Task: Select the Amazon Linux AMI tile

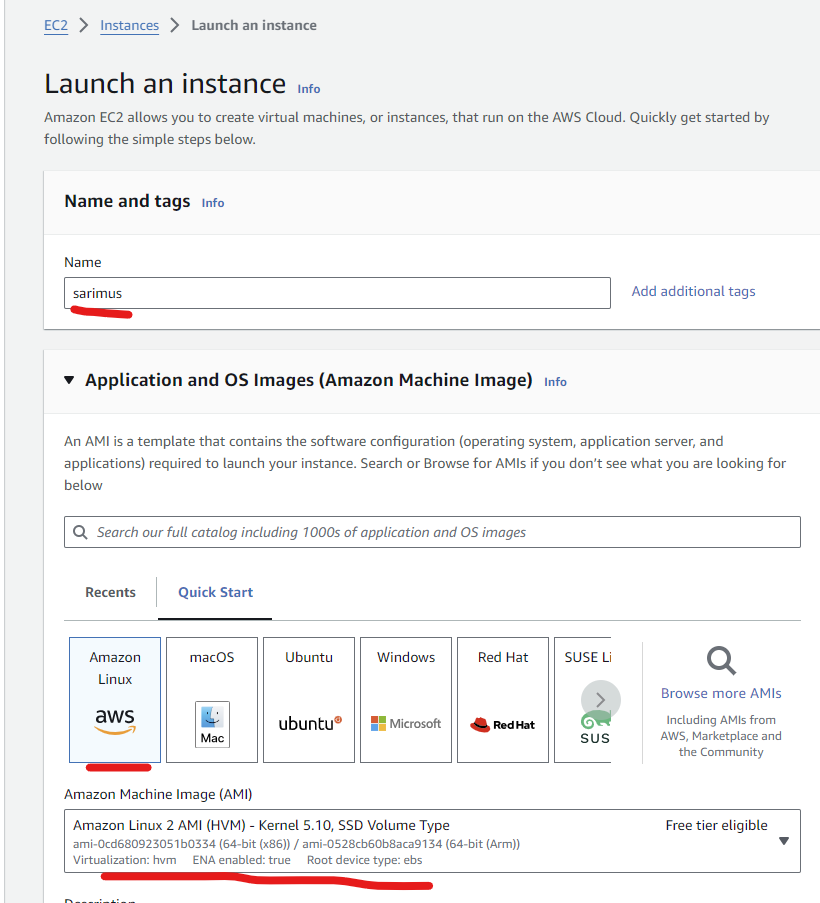Action: click(115, 700)
